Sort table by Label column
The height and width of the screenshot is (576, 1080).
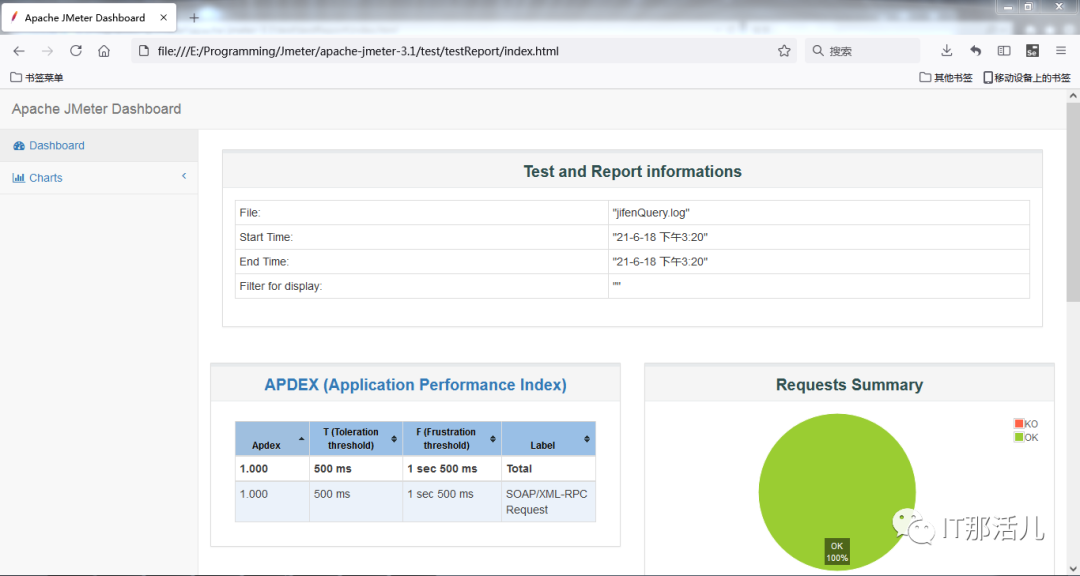(548, 438)
